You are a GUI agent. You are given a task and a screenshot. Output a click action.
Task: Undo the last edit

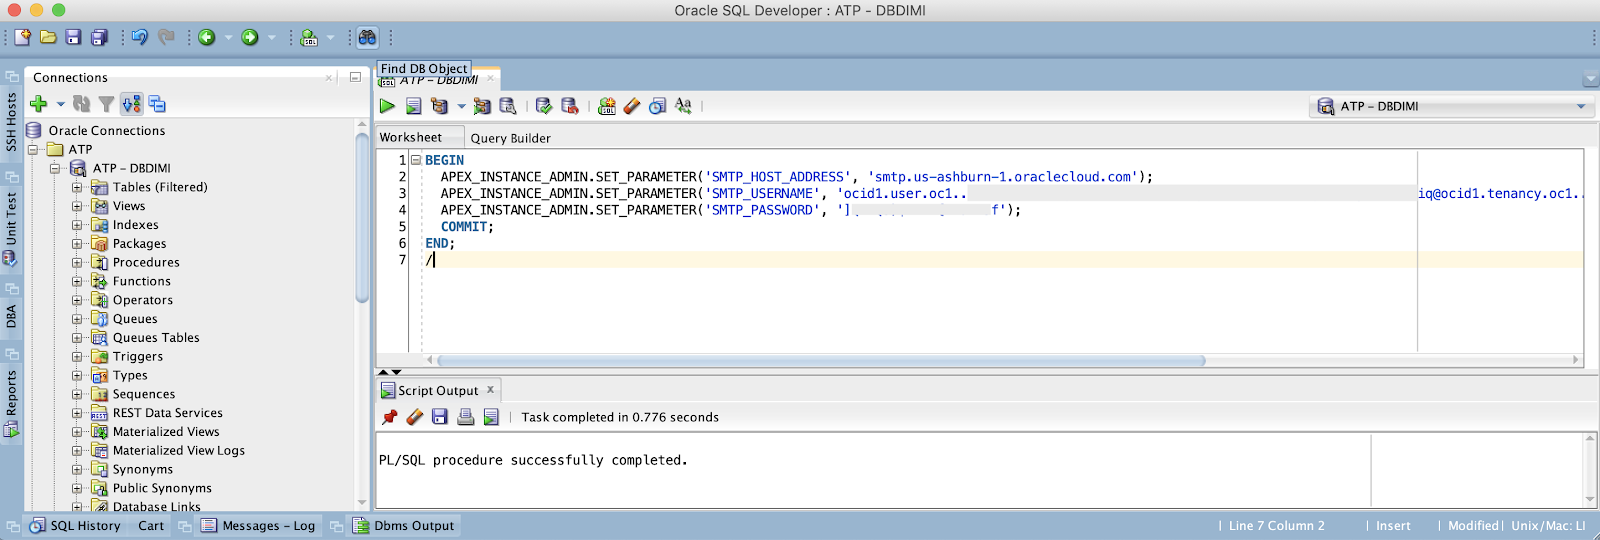pyautogui.click(x=139, y=37)
